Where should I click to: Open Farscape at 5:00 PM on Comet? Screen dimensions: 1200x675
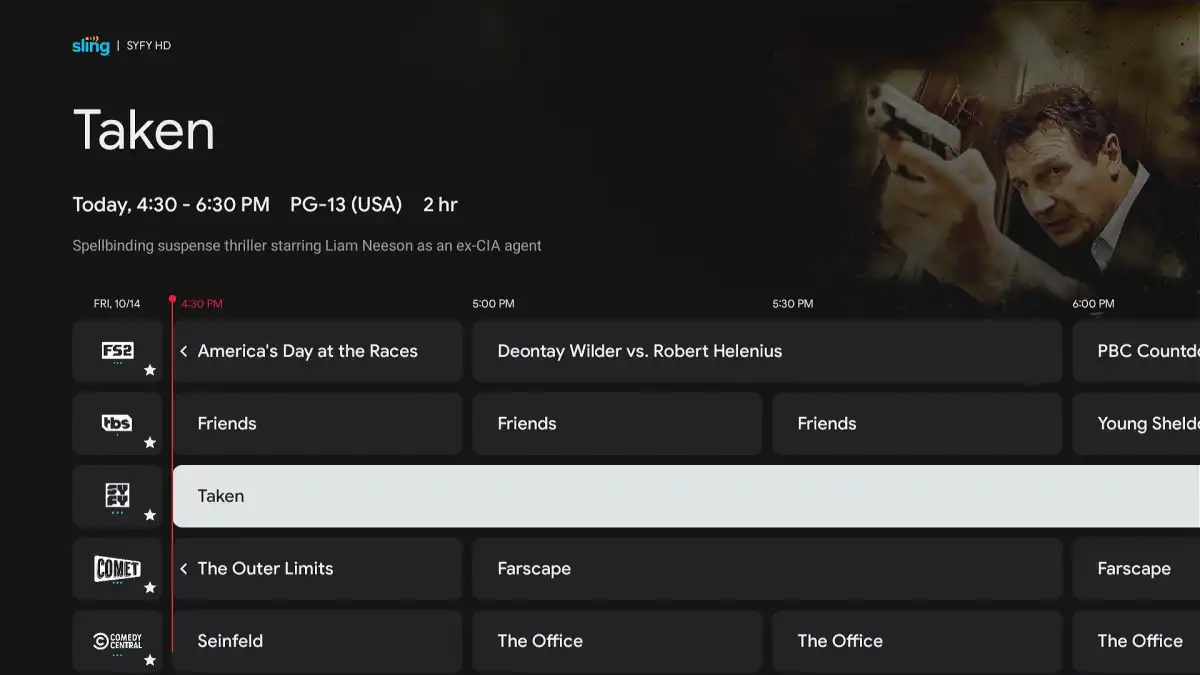click(767, 568)
